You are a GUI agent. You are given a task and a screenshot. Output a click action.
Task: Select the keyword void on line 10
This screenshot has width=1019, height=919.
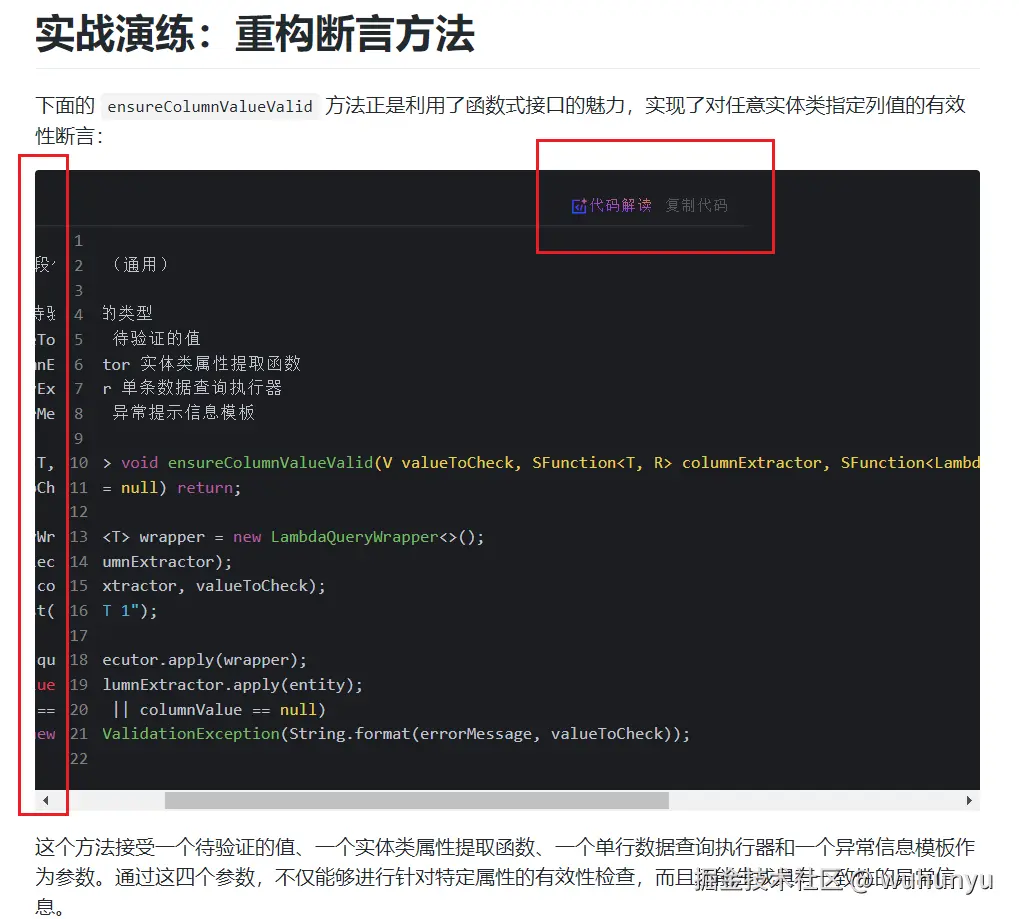[139, 462]
